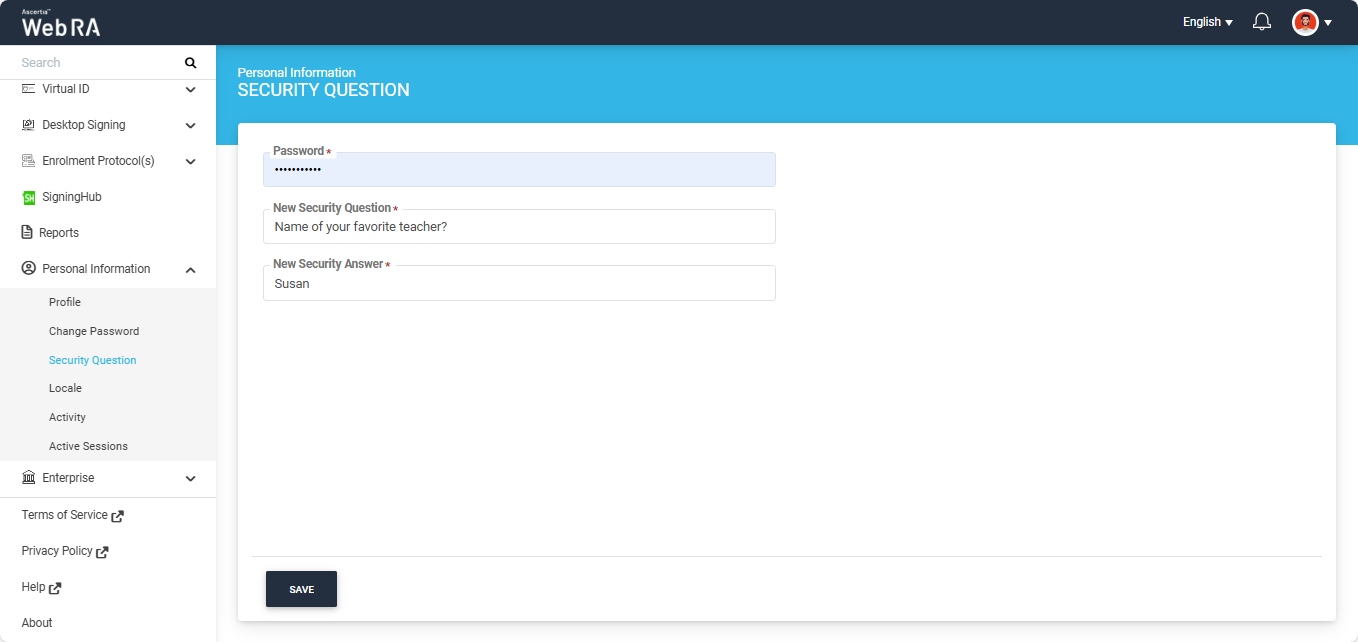Open the English language dropdown

(x=1207, y=22)
